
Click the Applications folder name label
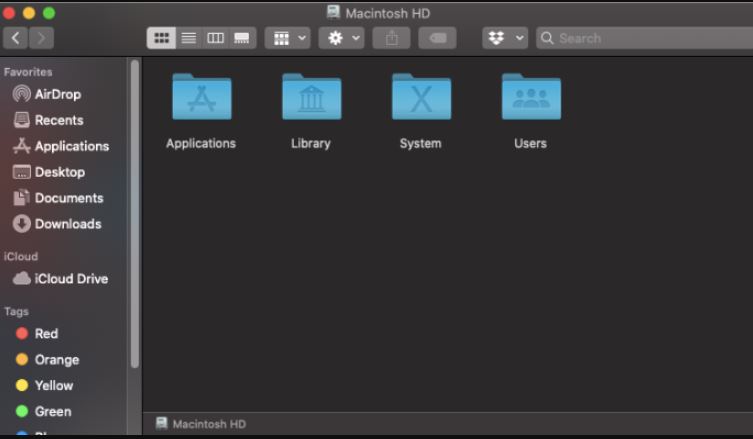coord(201,143)
